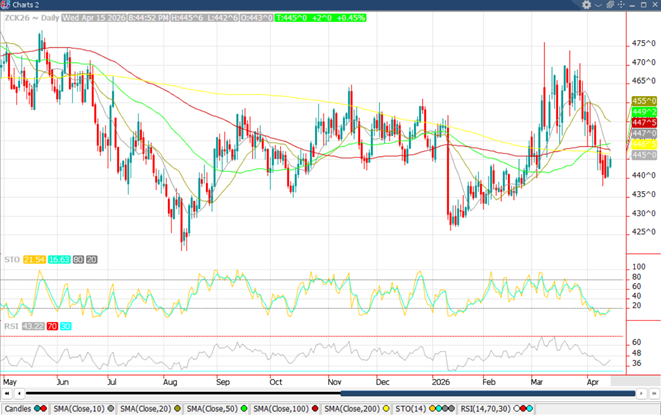The width and height of the screenshot is (661, 415).
Task: Click the Charts 2 window icon
Action: (8, 5)
